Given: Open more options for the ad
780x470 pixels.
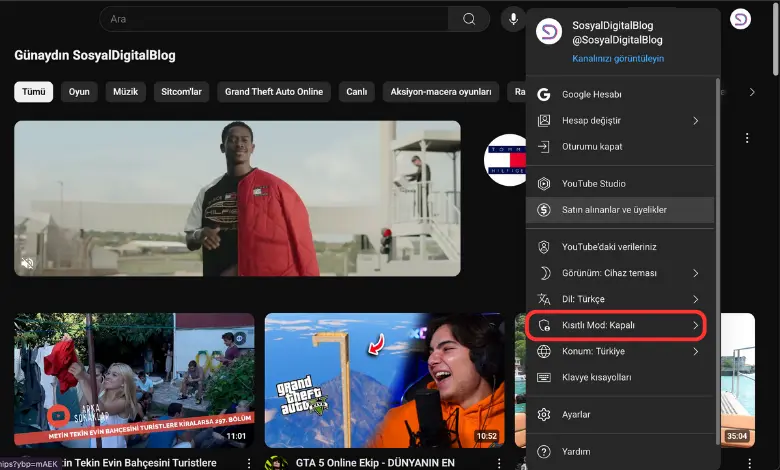Looking at the screenshot, I should tap(747, 138).
